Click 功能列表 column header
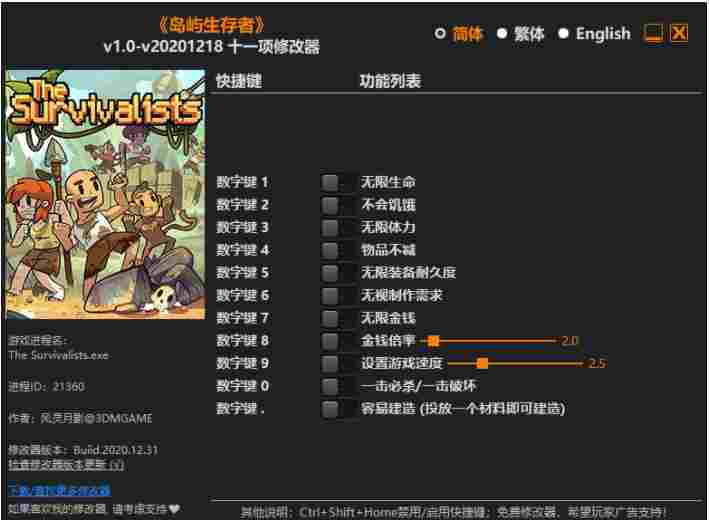This screenshot has width=709, height=520. pos(390,81)
